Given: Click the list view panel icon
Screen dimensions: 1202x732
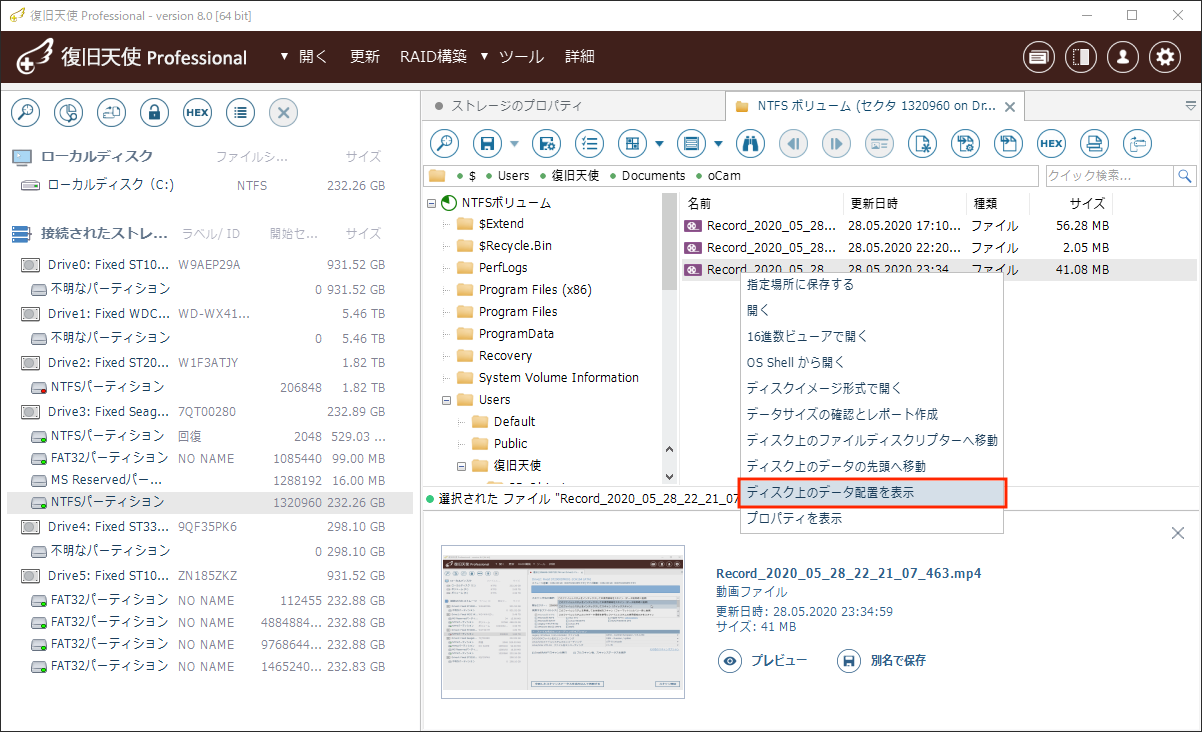Looking at the screenshot, I should tap(691, 143).
